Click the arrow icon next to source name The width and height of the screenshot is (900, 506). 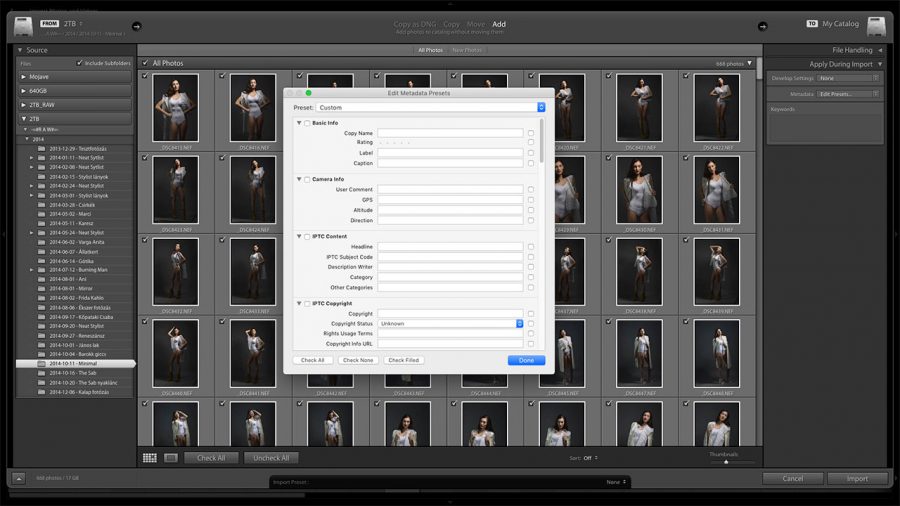[136, 26]
